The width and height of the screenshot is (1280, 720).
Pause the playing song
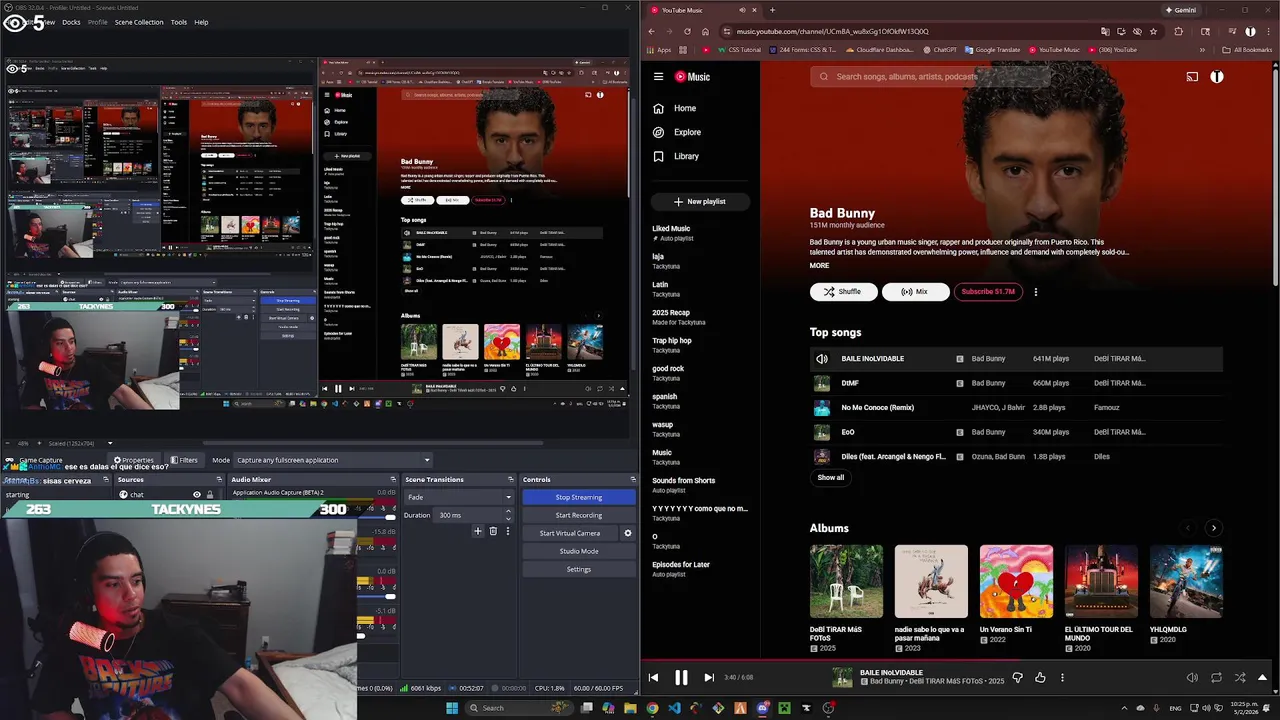[681, 678]
